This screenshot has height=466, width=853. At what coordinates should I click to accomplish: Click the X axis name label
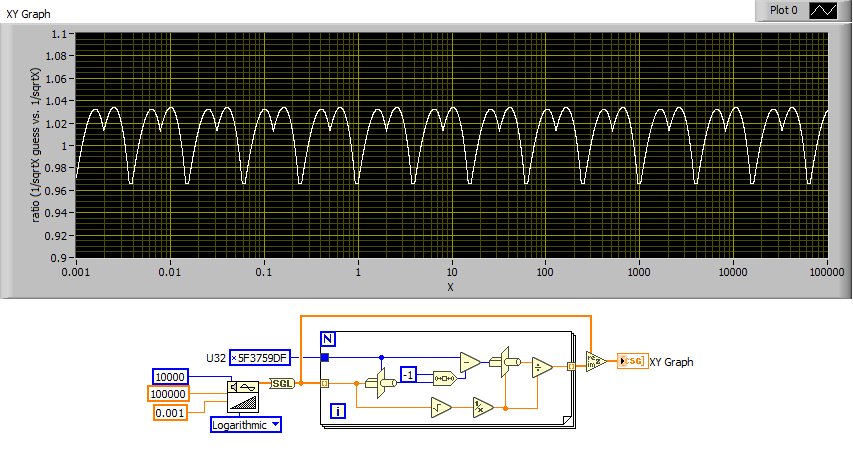click(x=450, y=287)
